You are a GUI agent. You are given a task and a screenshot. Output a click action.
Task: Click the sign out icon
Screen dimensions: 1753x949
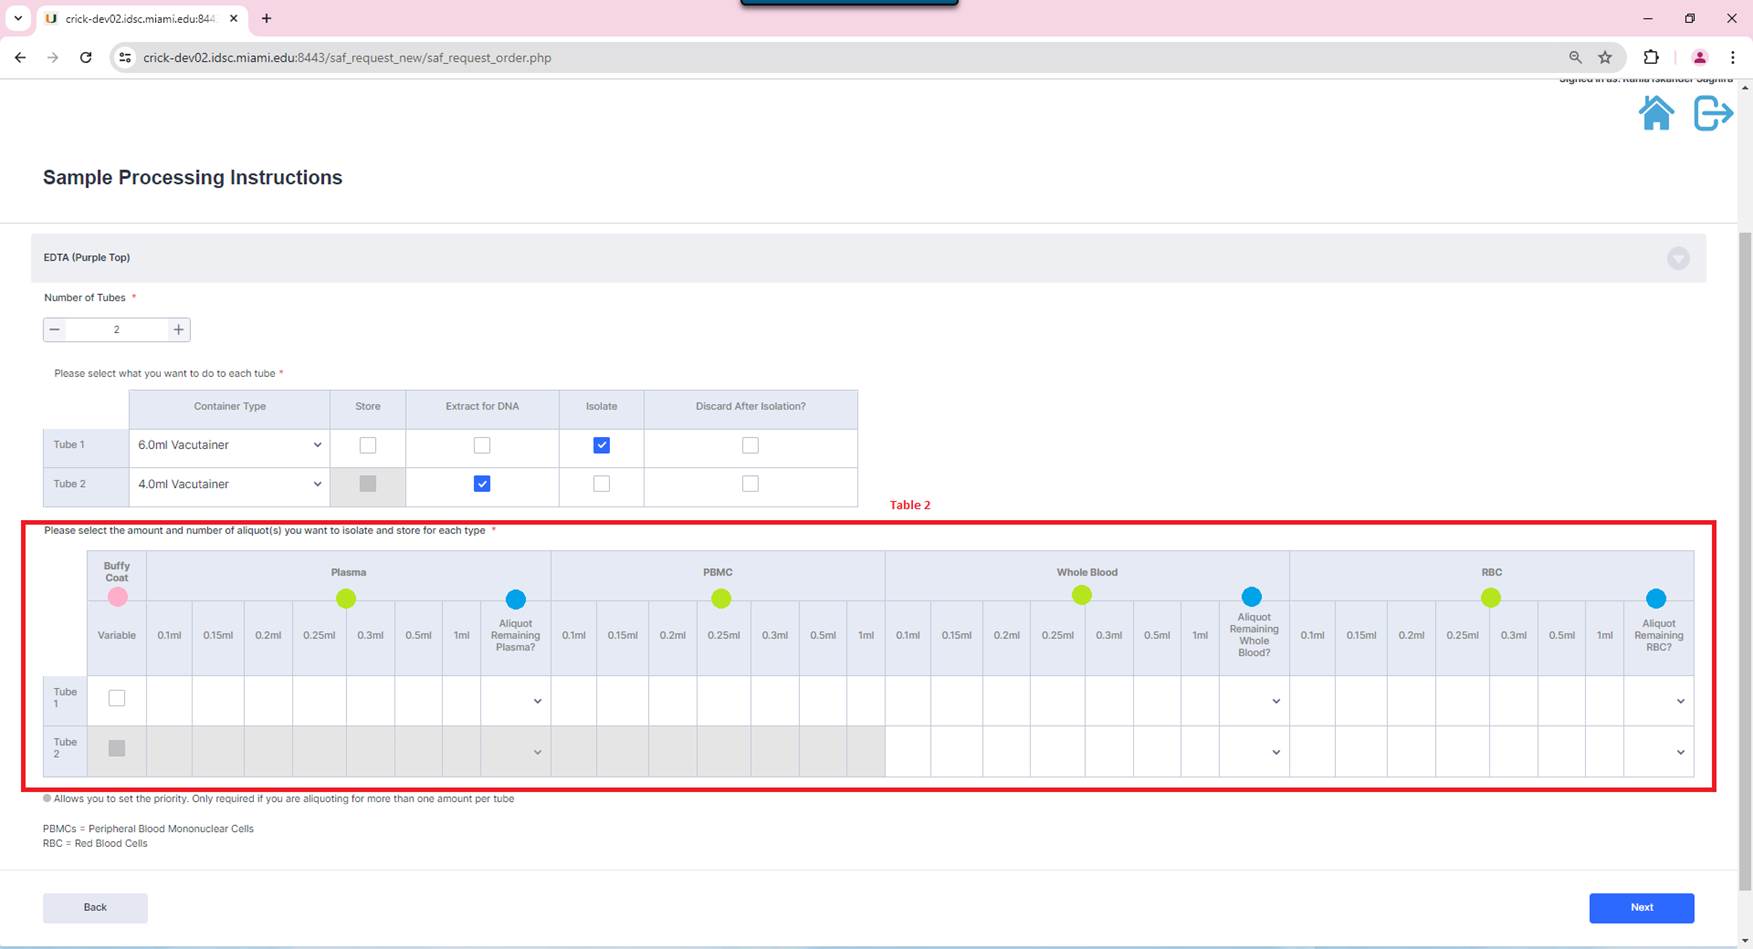coord(1712,113)
